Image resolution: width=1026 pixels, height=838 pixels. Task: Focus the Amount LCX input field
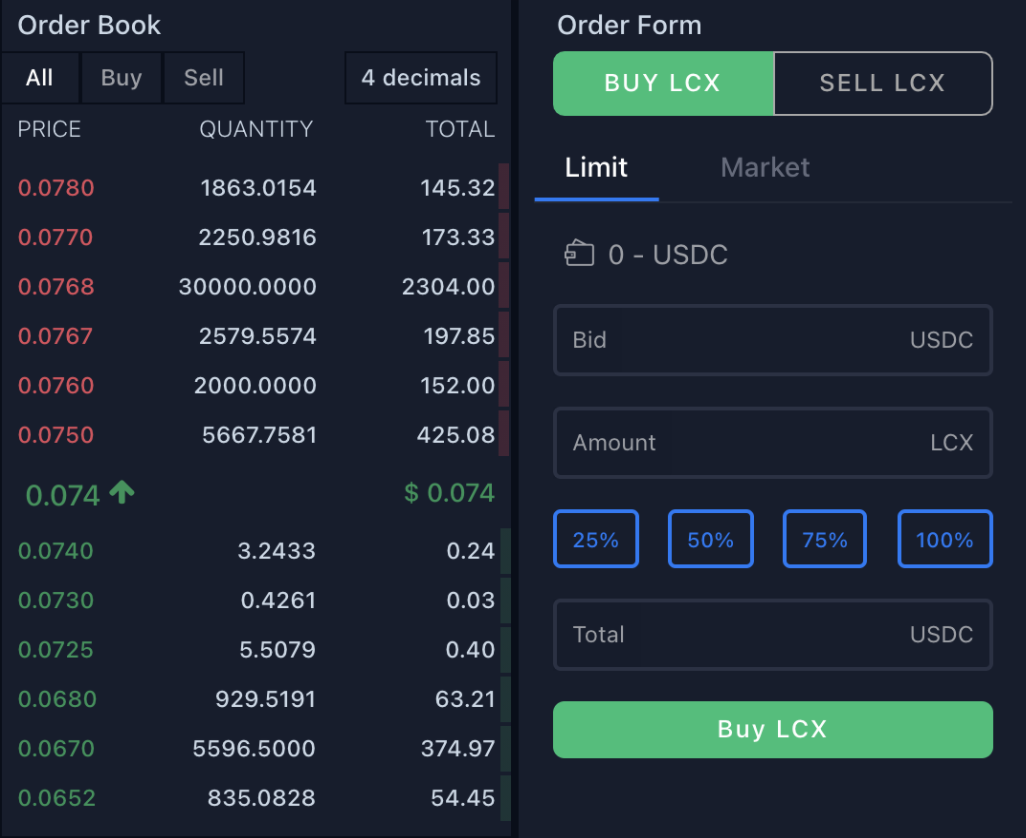773,443
